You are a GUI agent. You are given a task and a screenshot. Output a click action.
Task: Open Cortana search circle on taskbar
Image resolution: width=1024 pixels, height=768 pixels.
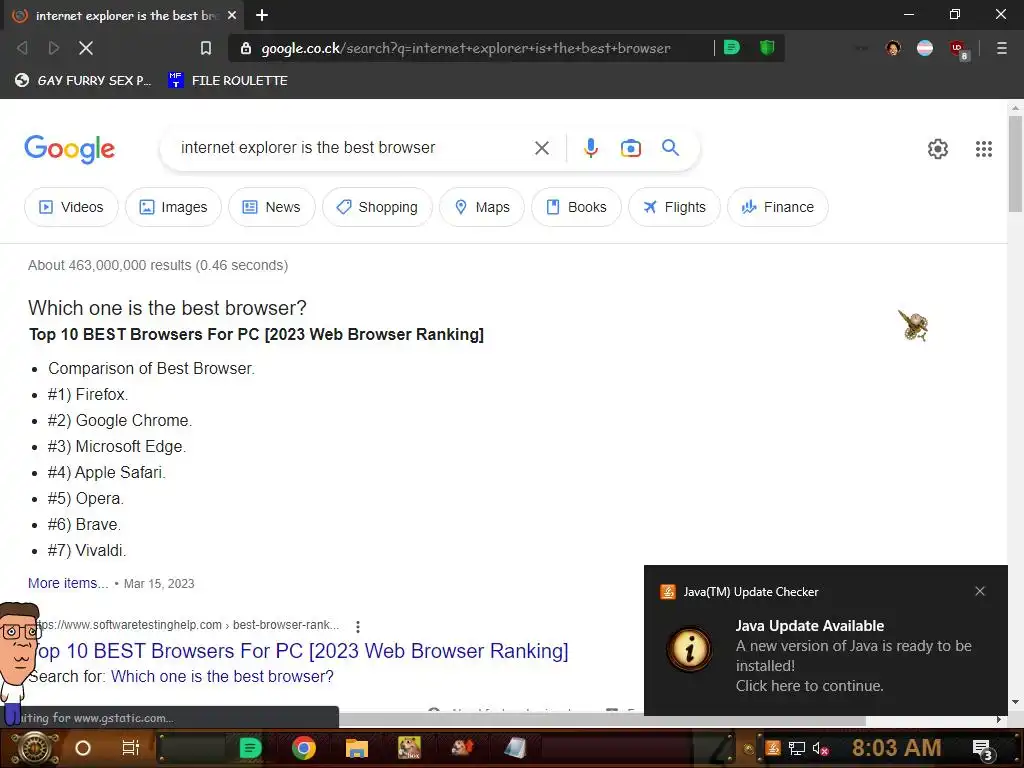pos(83,748)
